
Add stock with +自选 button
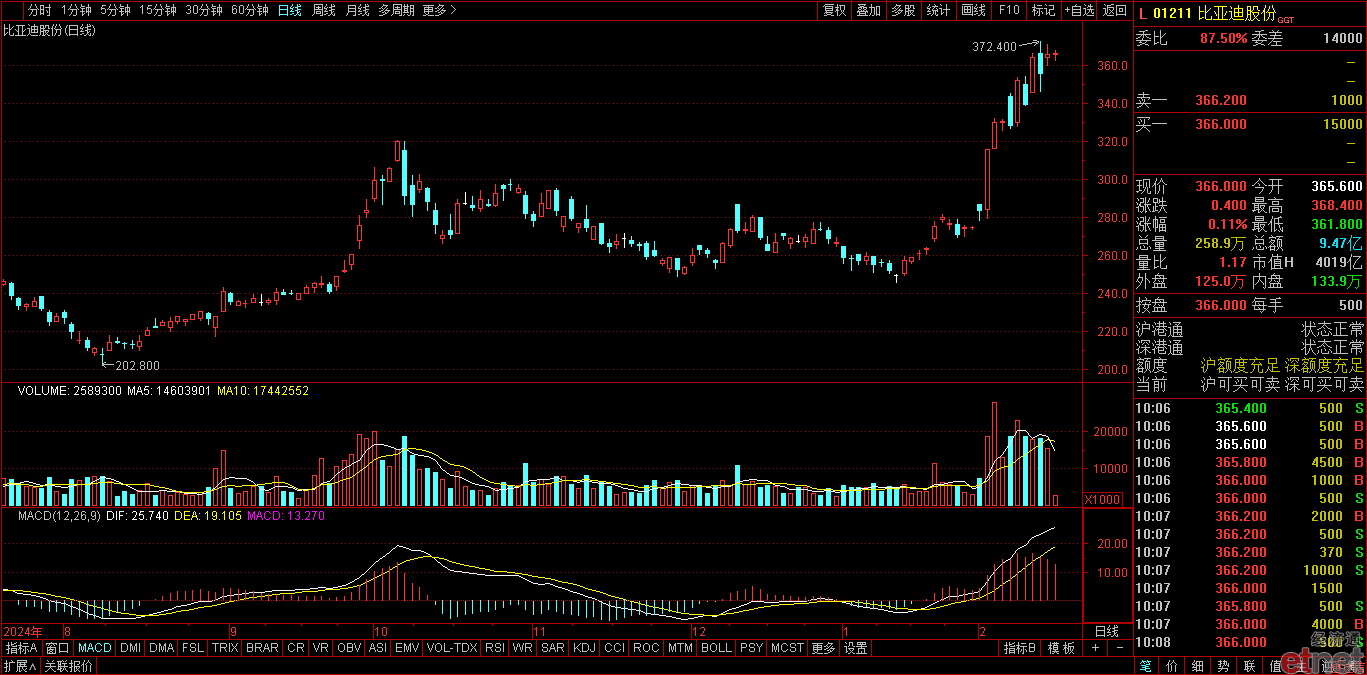(x=1079, y=10)
